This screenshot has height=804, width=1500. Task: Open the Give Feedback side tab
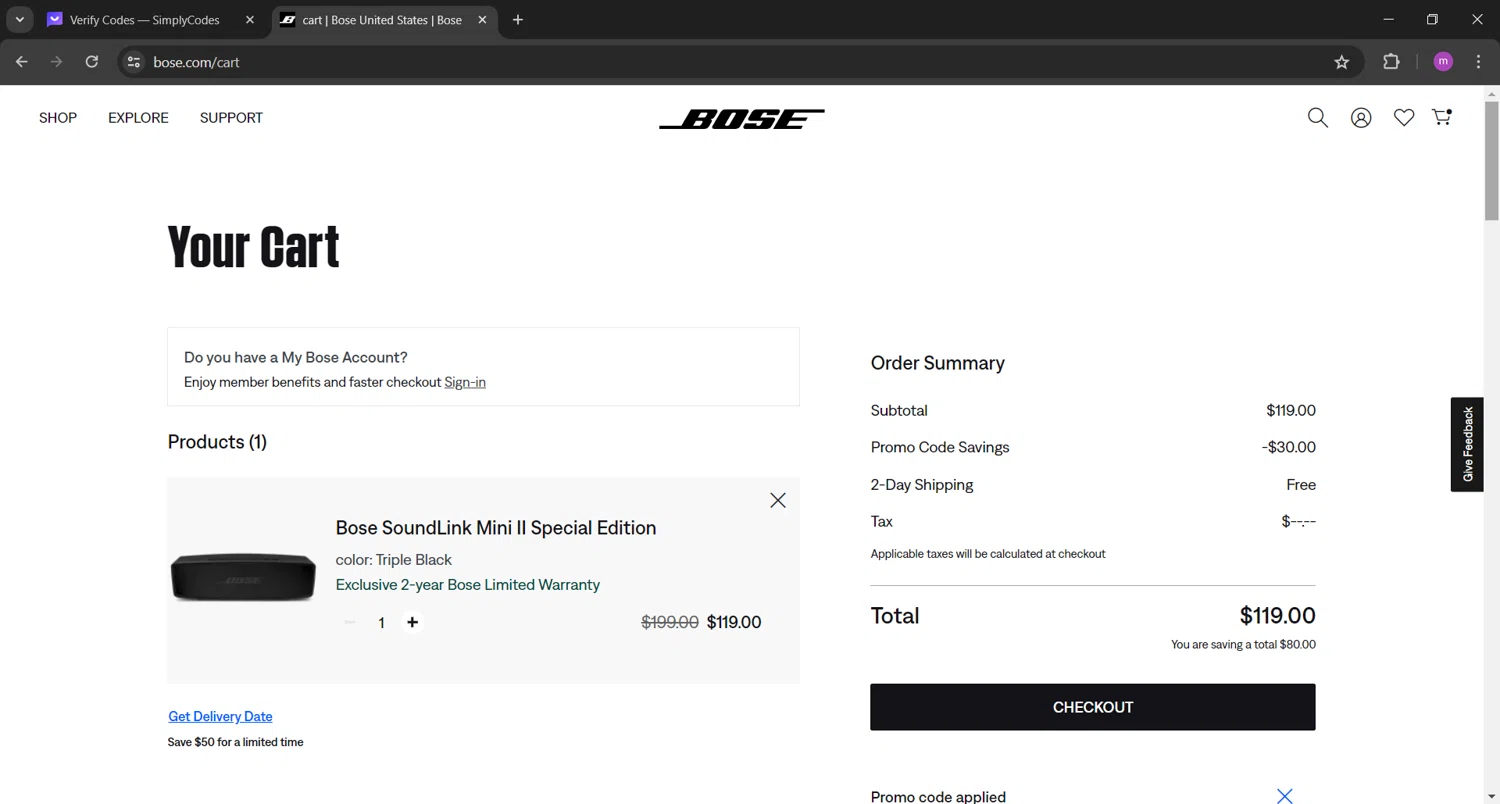(1467, 444)
